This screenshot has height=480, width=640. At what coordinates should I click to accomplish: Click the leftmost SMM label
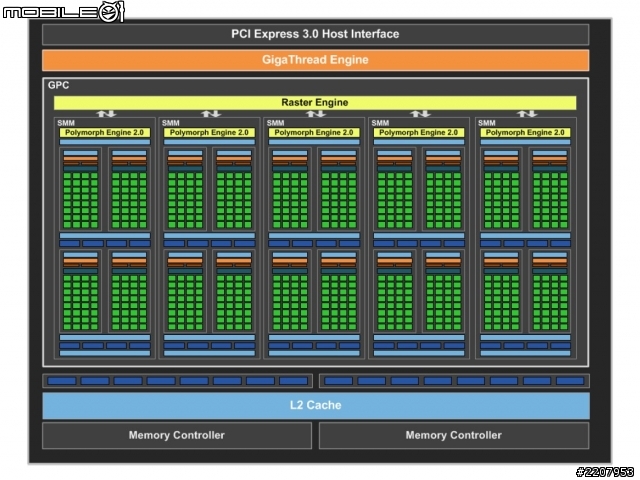pyautogui.click(x=66, y=122)
